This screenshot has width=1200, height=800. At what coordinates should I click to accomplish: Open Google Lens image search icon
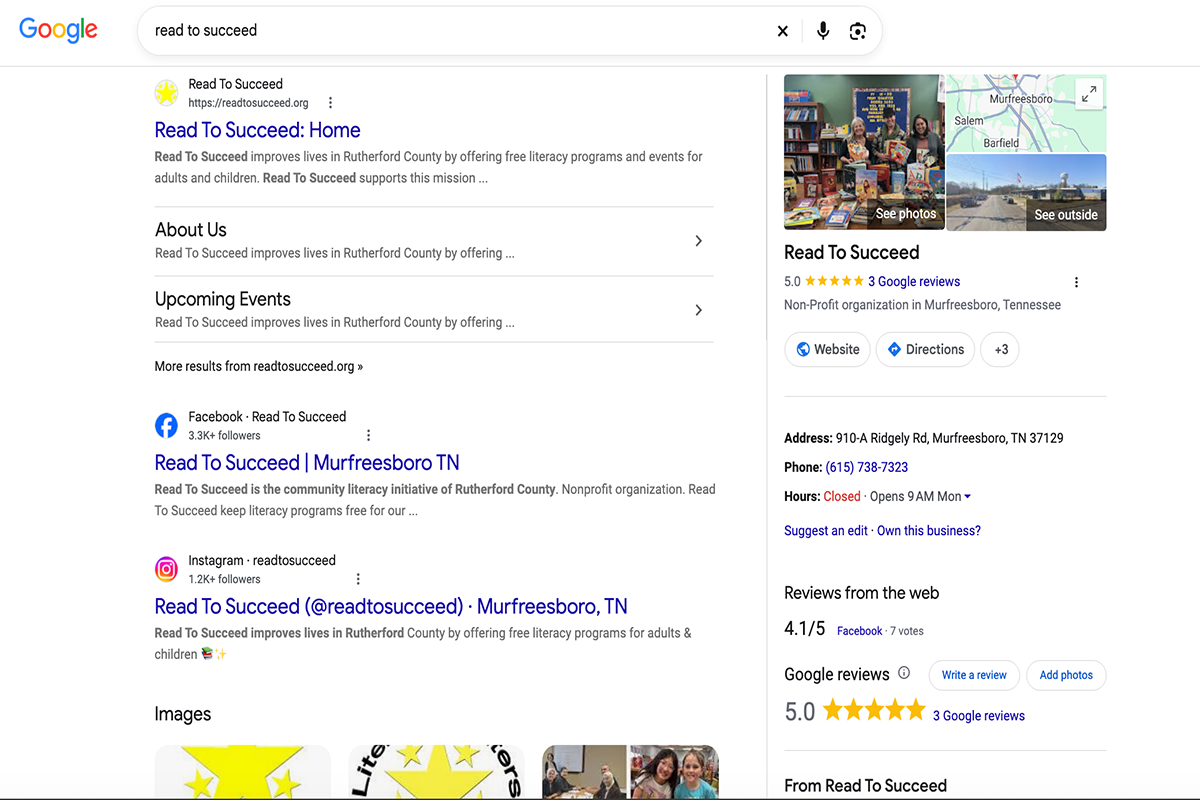858,31
